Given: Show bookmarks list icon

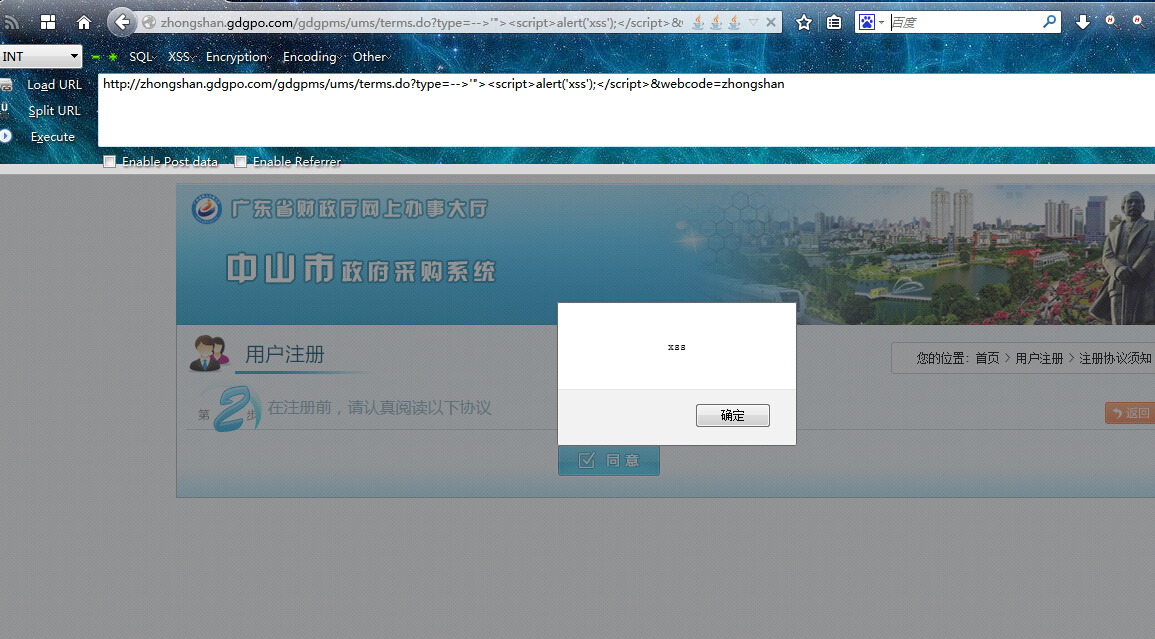Looking at the screenshot, I should tap(833, 23).
